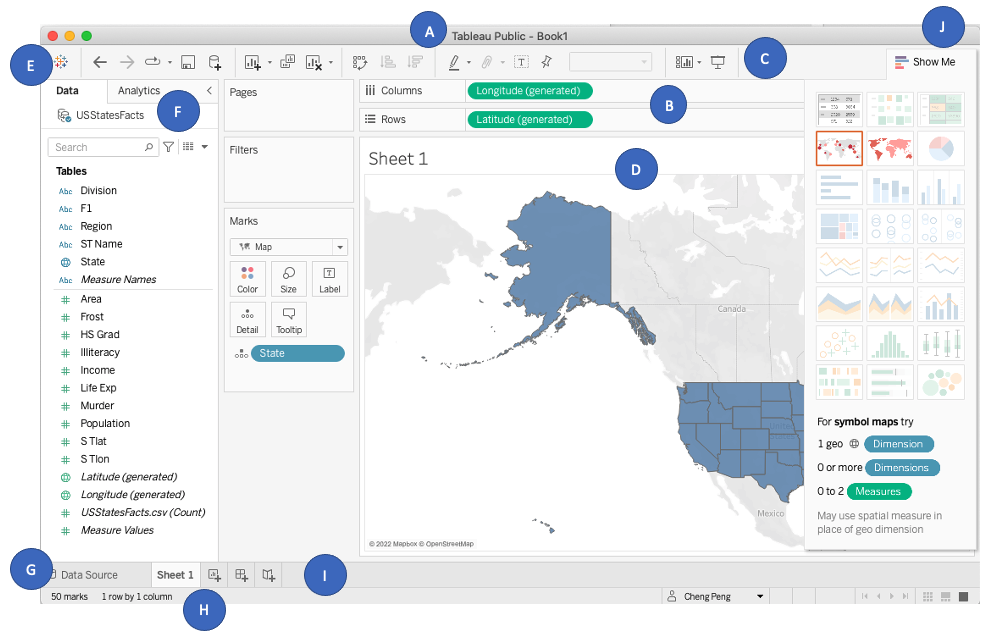This screenshot has width=989, height=636.
Task: Click the undo back arrow
Action: [100, 62]
